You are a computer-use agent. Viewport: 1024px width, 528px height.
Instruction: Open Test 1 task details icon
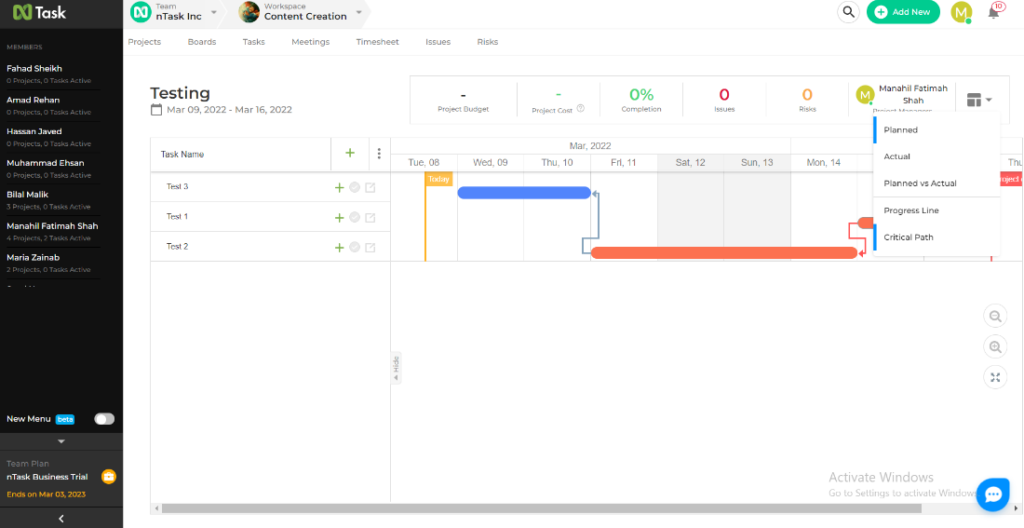(x=370, y=217)
